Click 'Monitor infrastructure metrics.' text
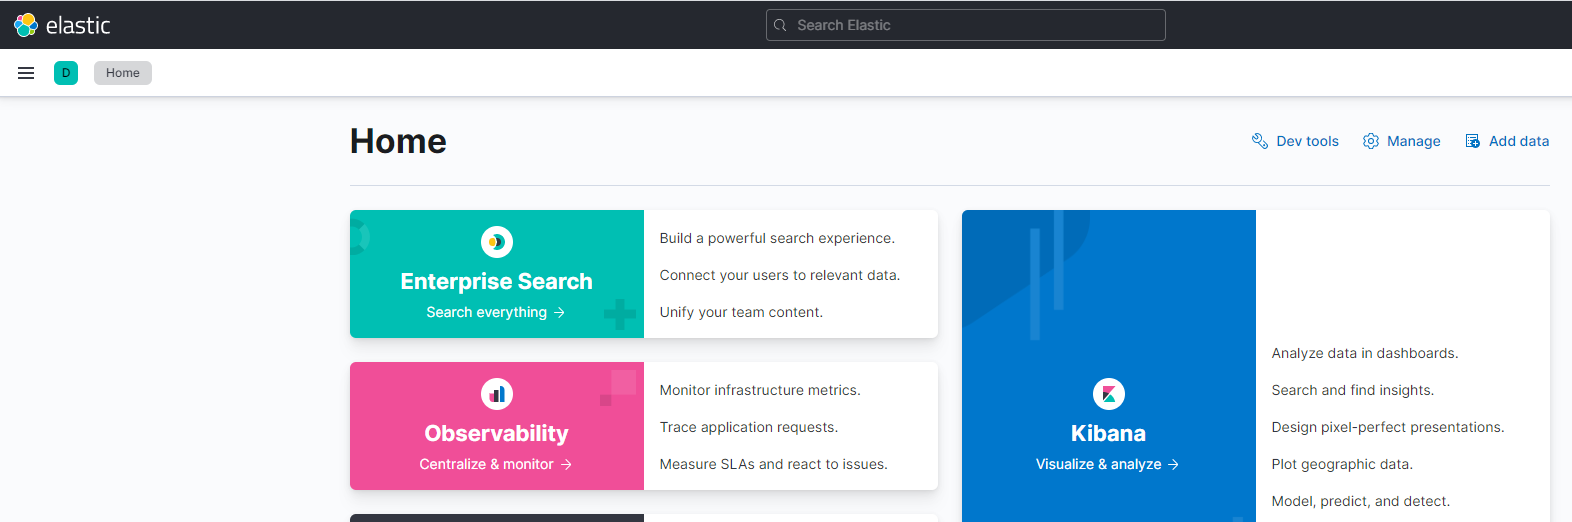 (760, 390)
